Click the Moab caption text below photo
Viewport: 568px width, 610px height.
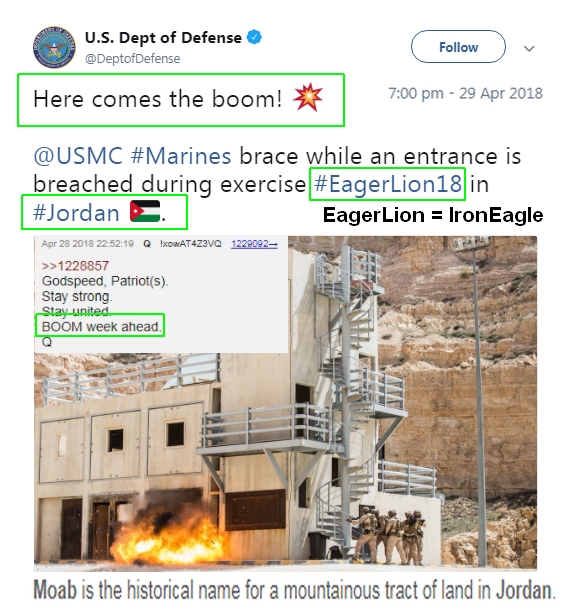294,590
